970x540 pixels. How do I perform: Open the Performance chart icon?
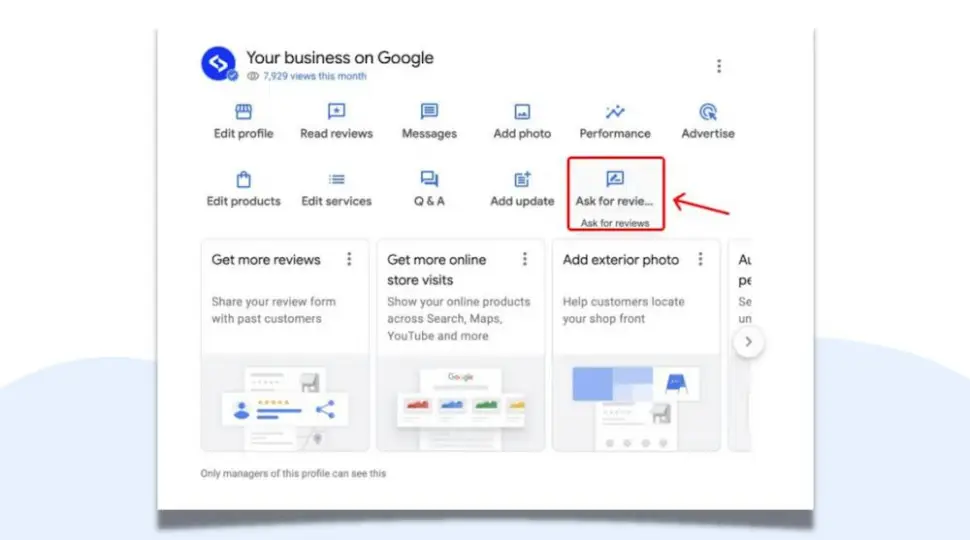(615, 112)
